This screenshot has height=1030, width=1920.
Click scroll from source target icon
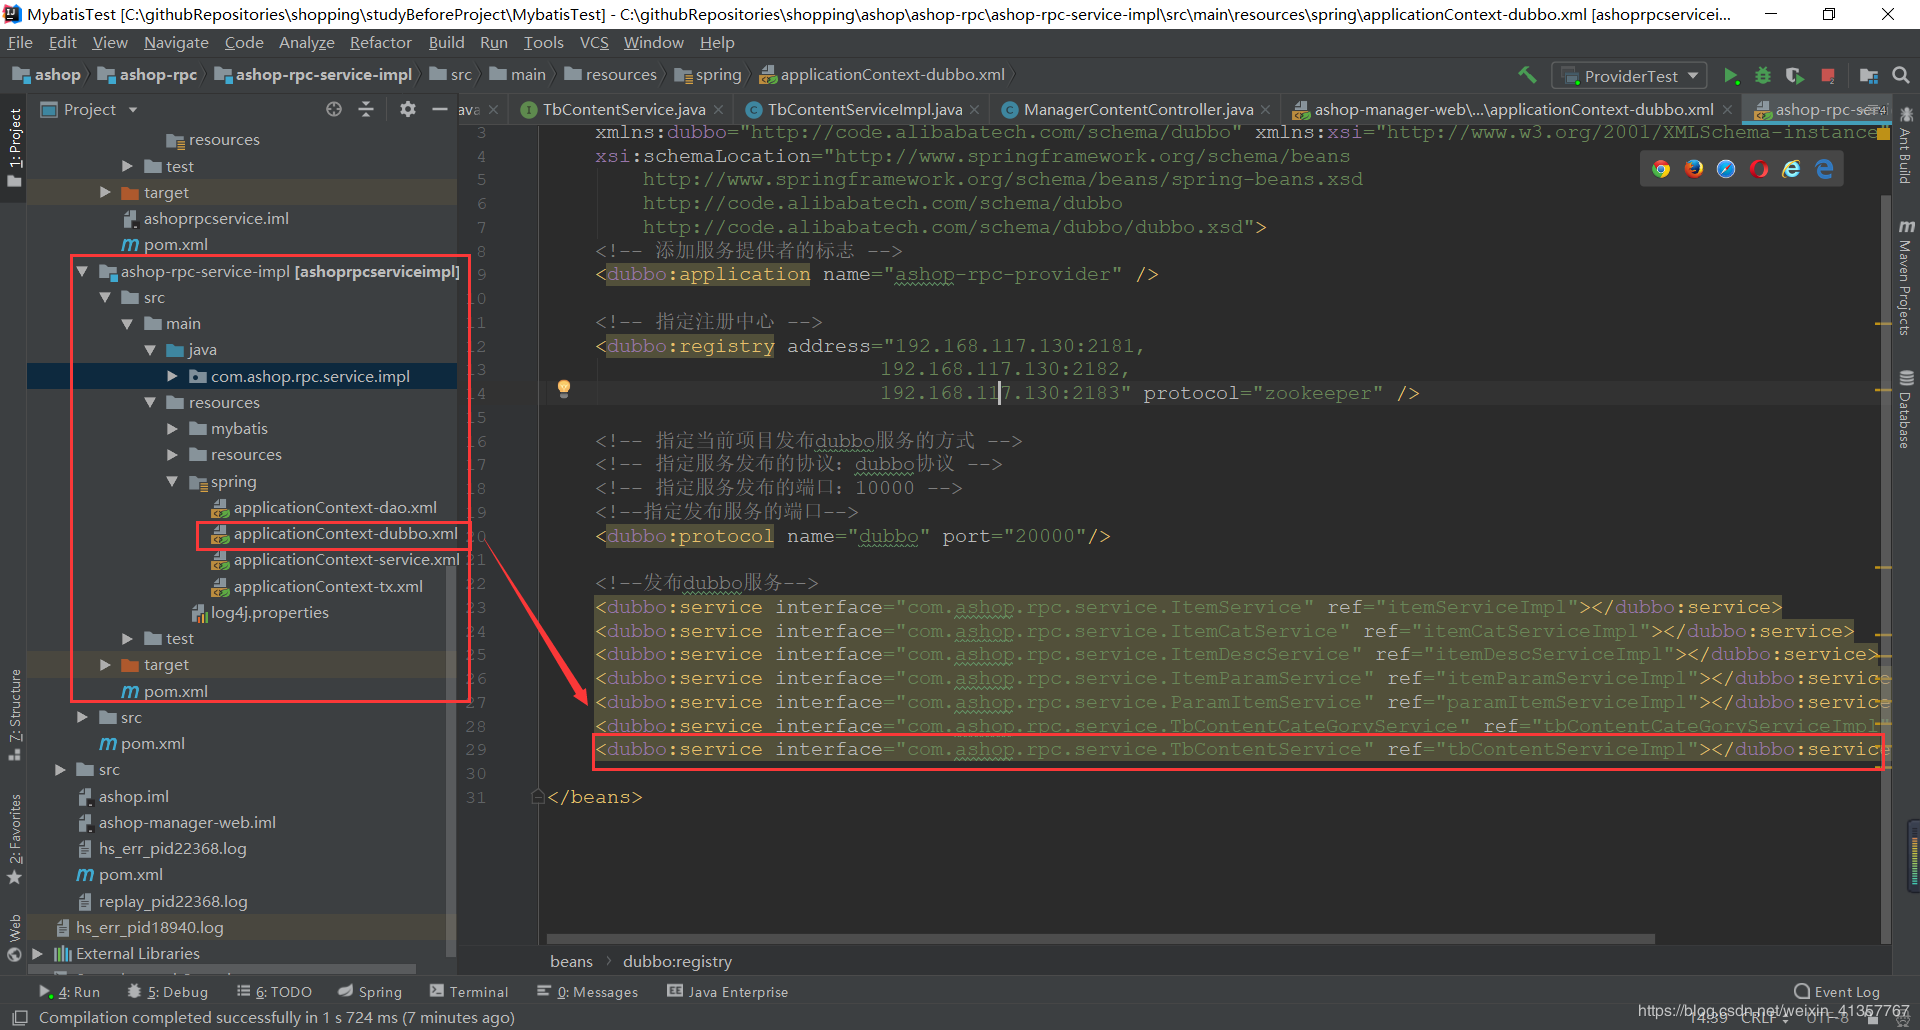pos(334,109)
